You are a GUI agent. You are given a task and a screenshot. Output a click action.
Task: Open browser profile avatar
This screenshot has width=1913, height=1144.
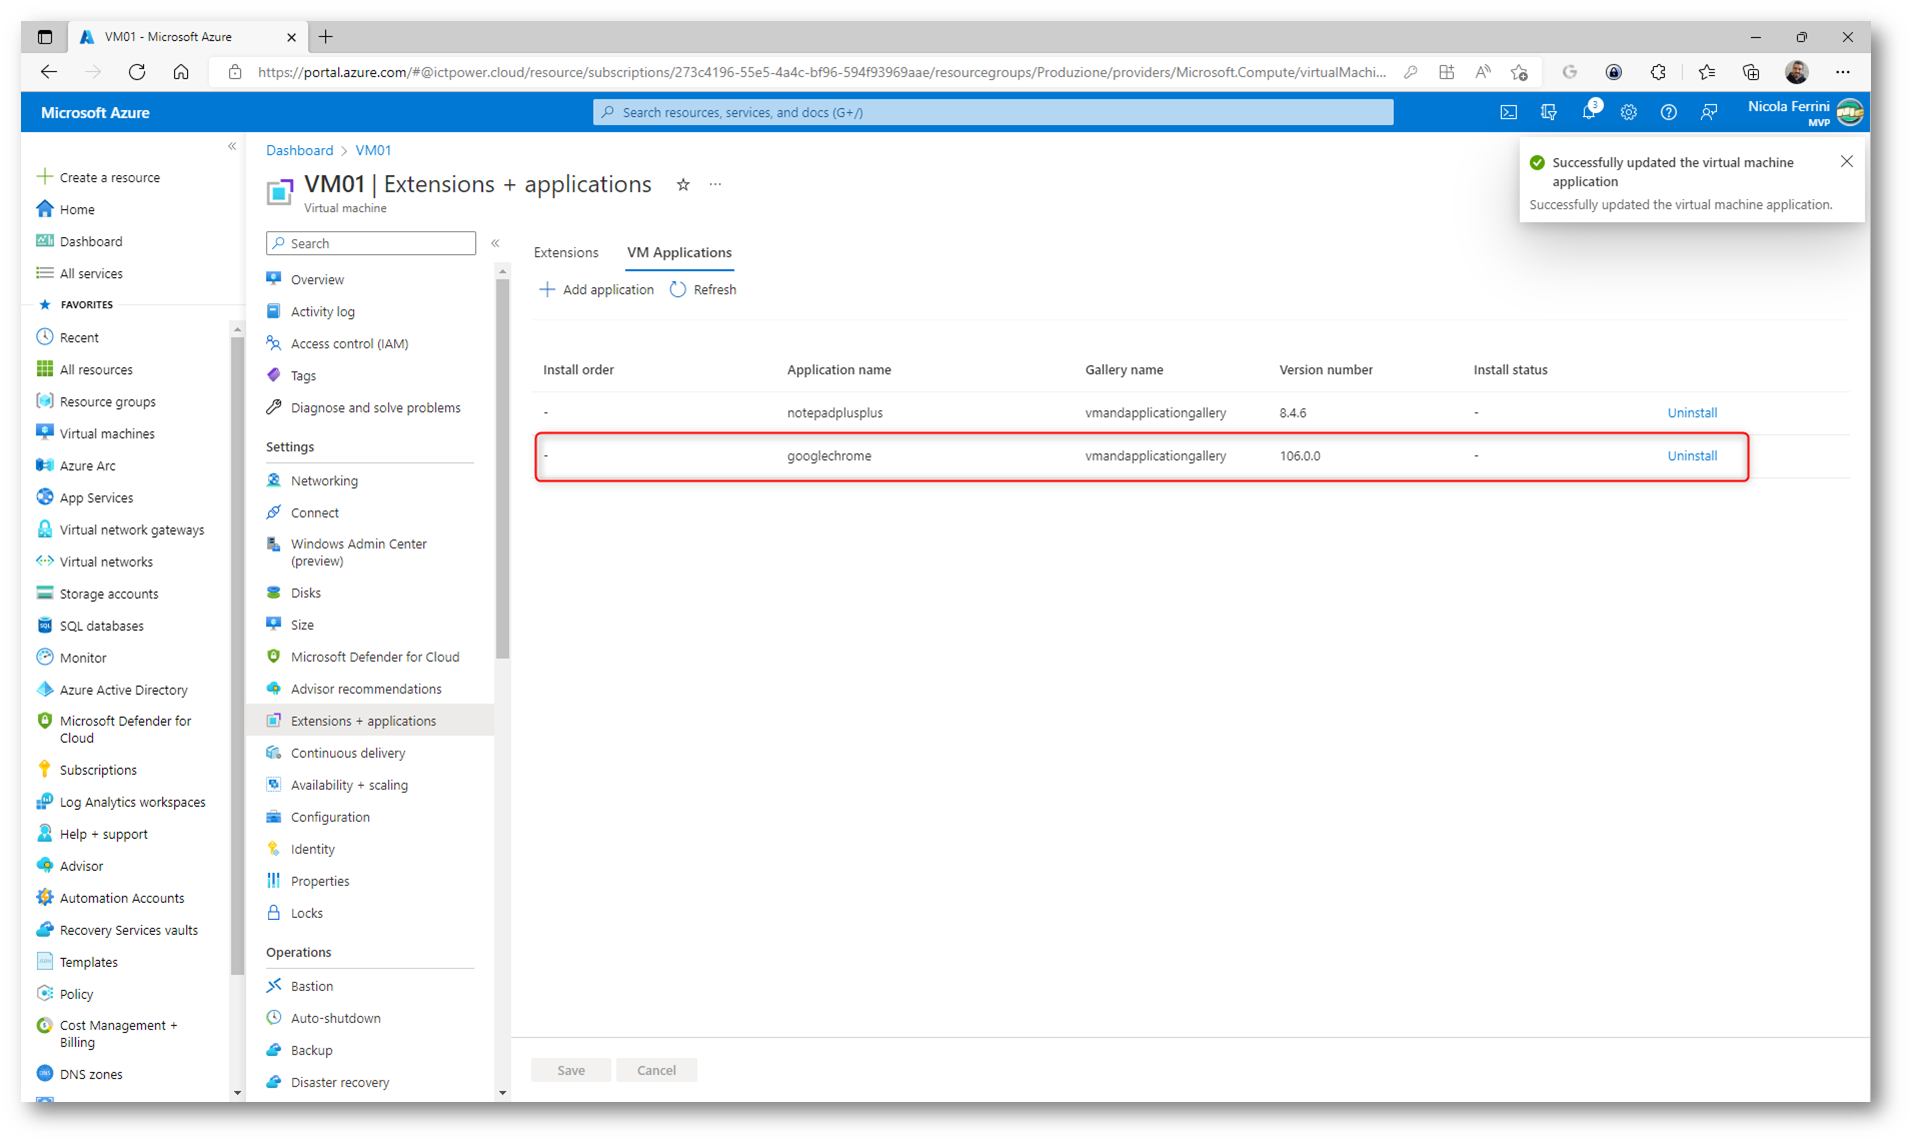click(1796, 72)
